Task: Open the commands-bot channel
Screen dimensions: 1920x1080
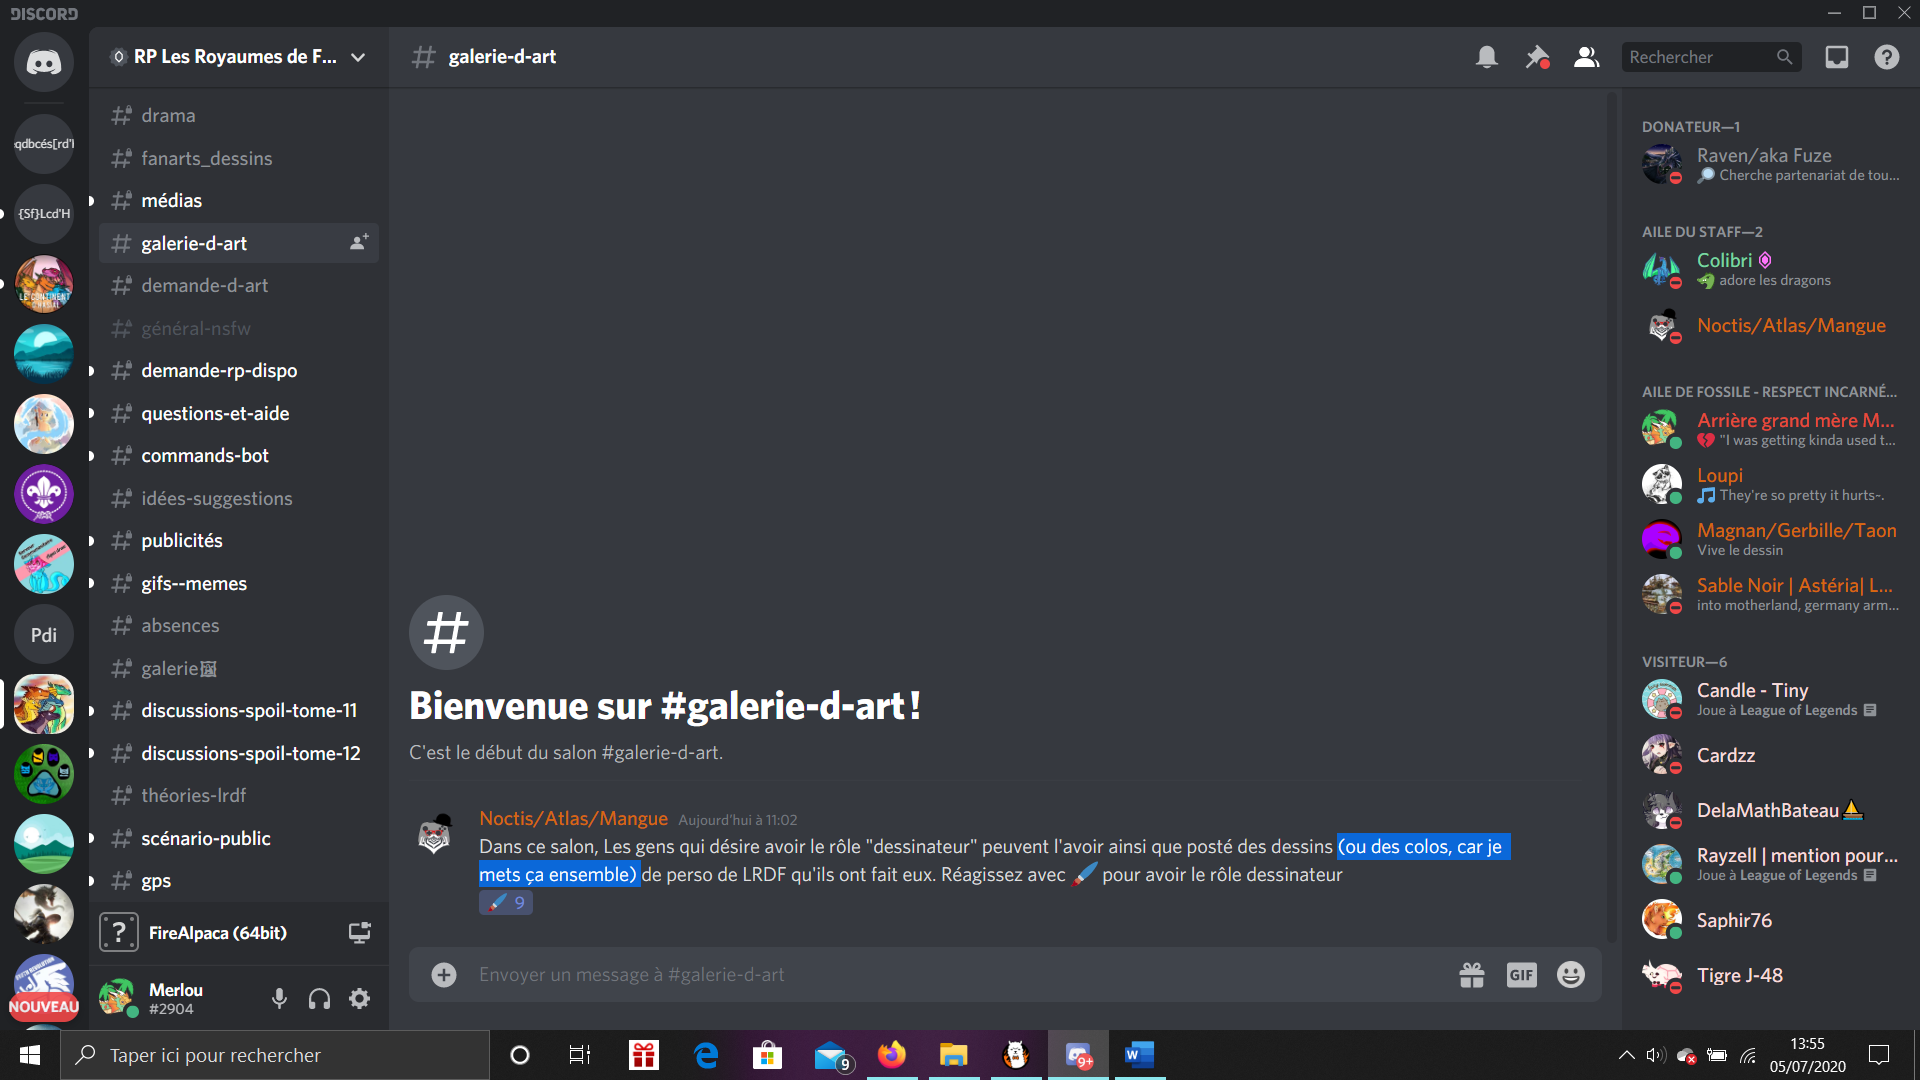Action: 205,456
